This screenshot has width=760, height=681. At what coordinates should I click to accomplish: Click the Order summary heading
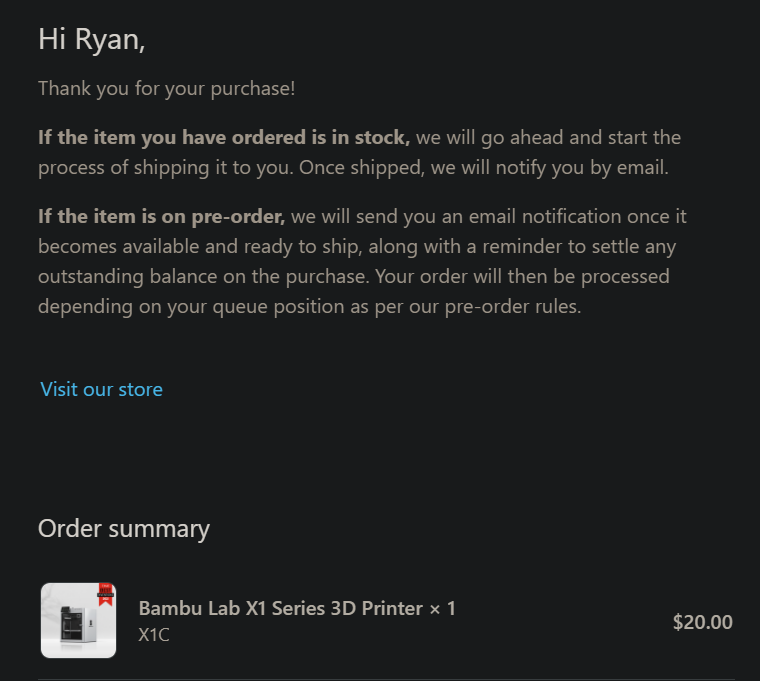coord(124,529)
